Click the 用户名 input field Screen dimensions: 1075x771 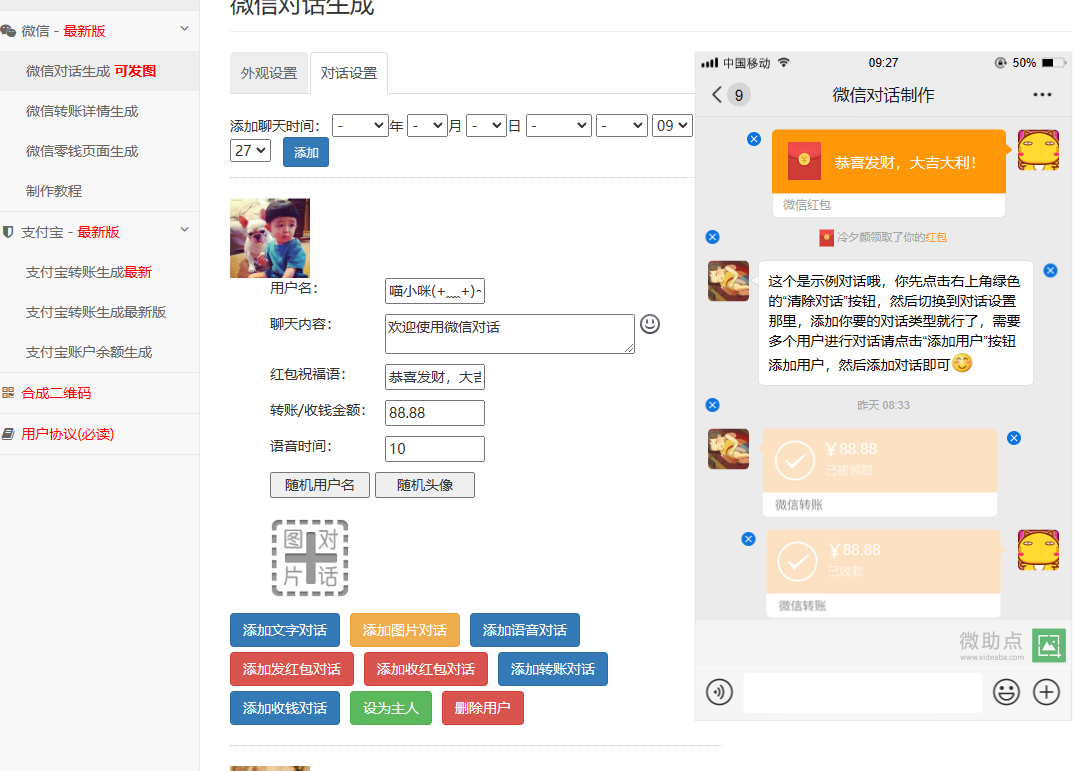[435, 291]
